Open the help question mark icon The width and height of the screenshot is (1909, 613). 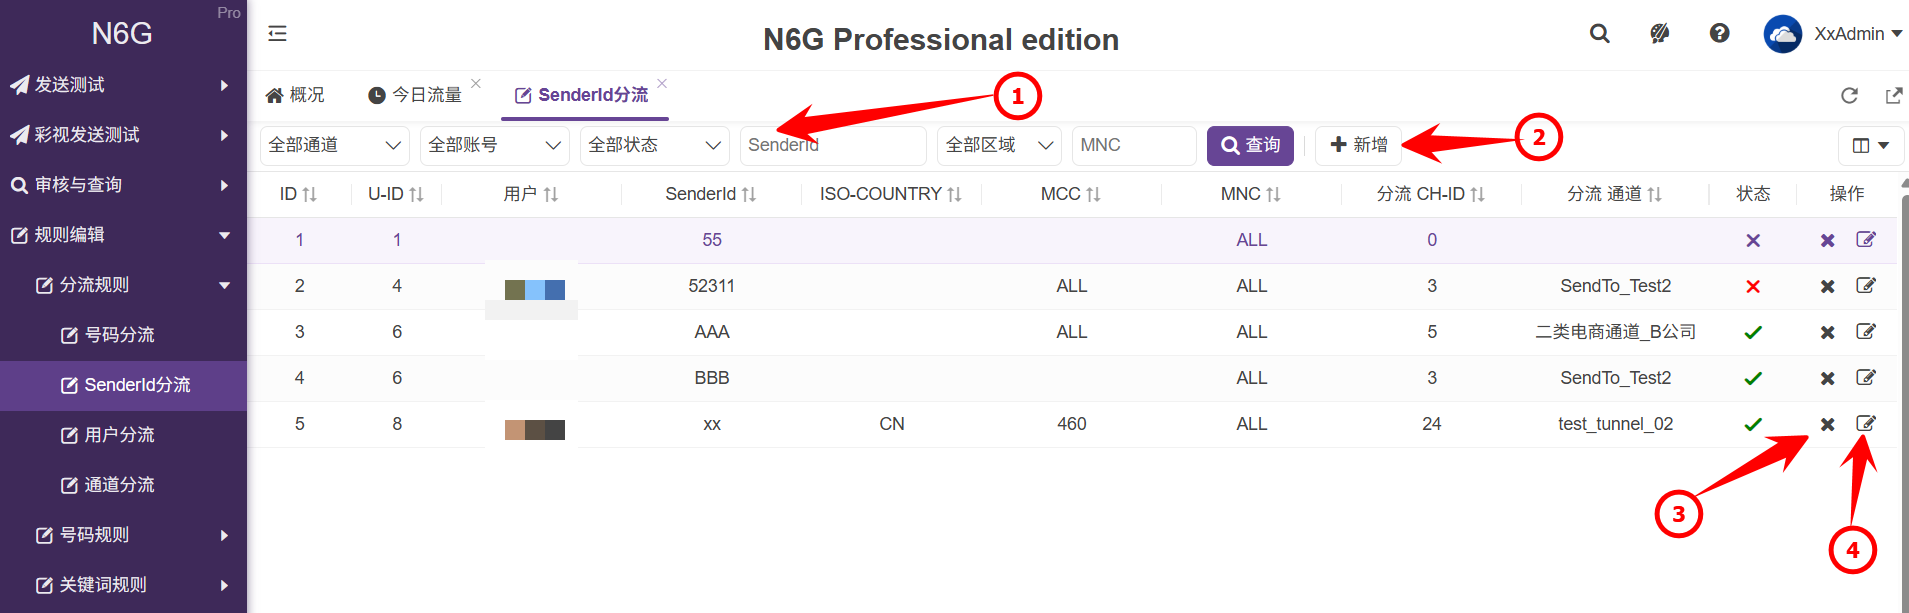tap(1719, 34)
